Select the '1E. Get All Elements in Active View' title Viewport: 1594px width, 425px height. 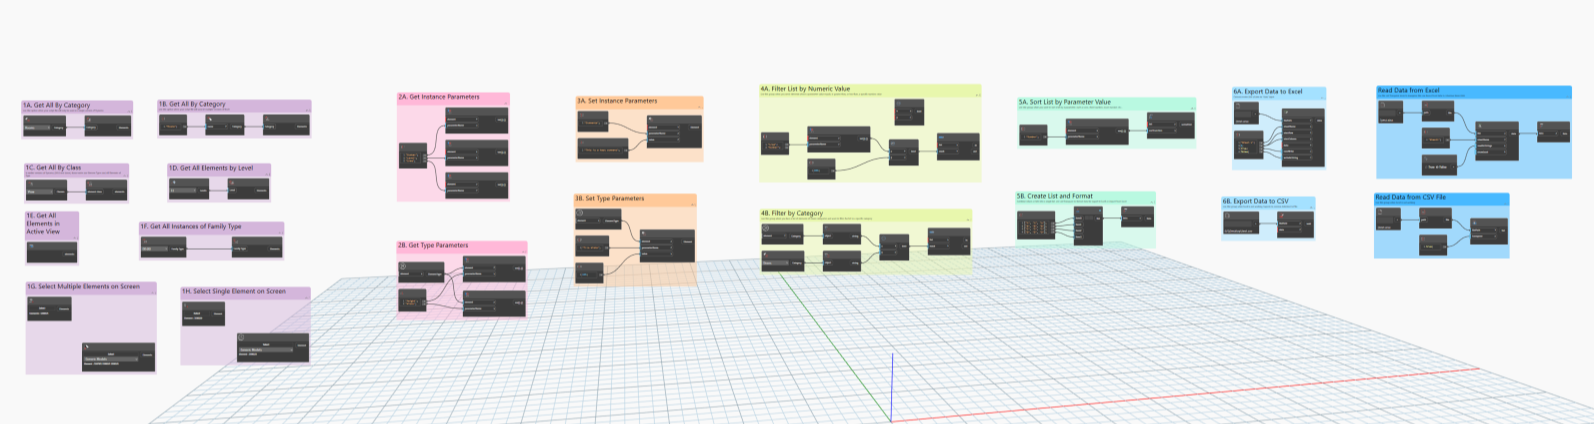coord(43,224)
